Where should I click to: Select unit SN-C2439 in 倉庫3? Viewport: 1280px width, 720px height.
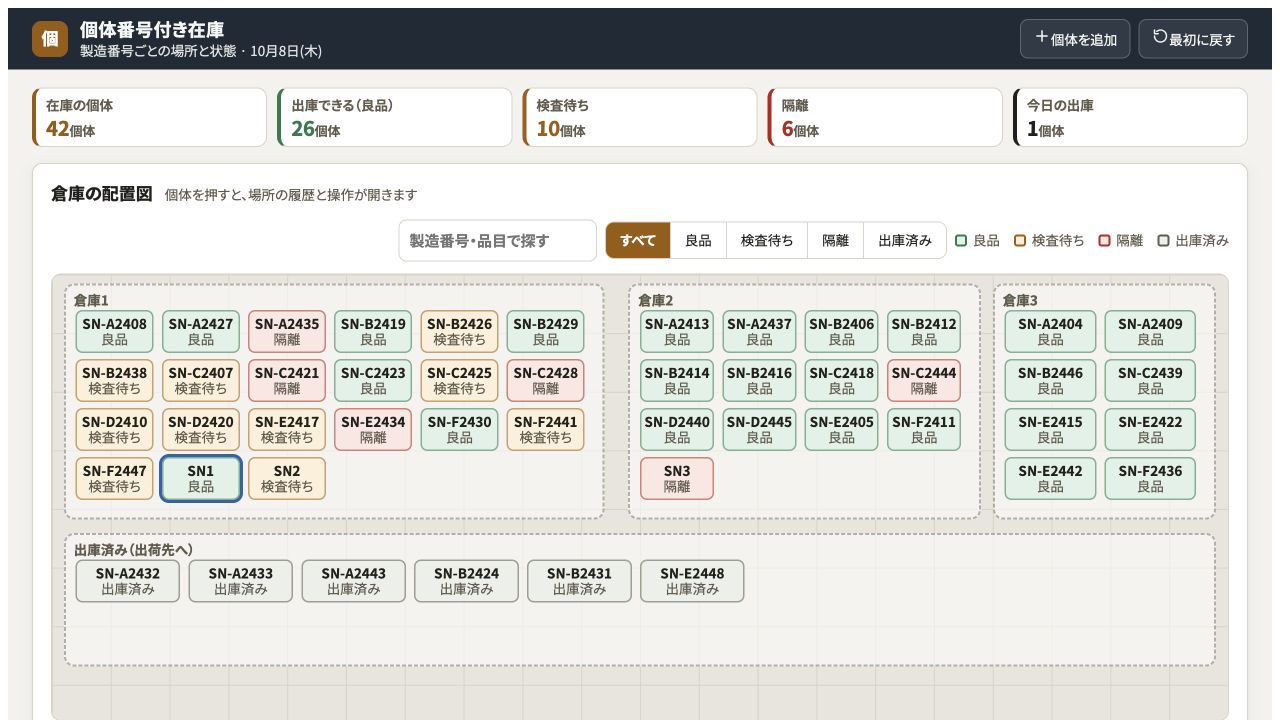pos(1150,380)
